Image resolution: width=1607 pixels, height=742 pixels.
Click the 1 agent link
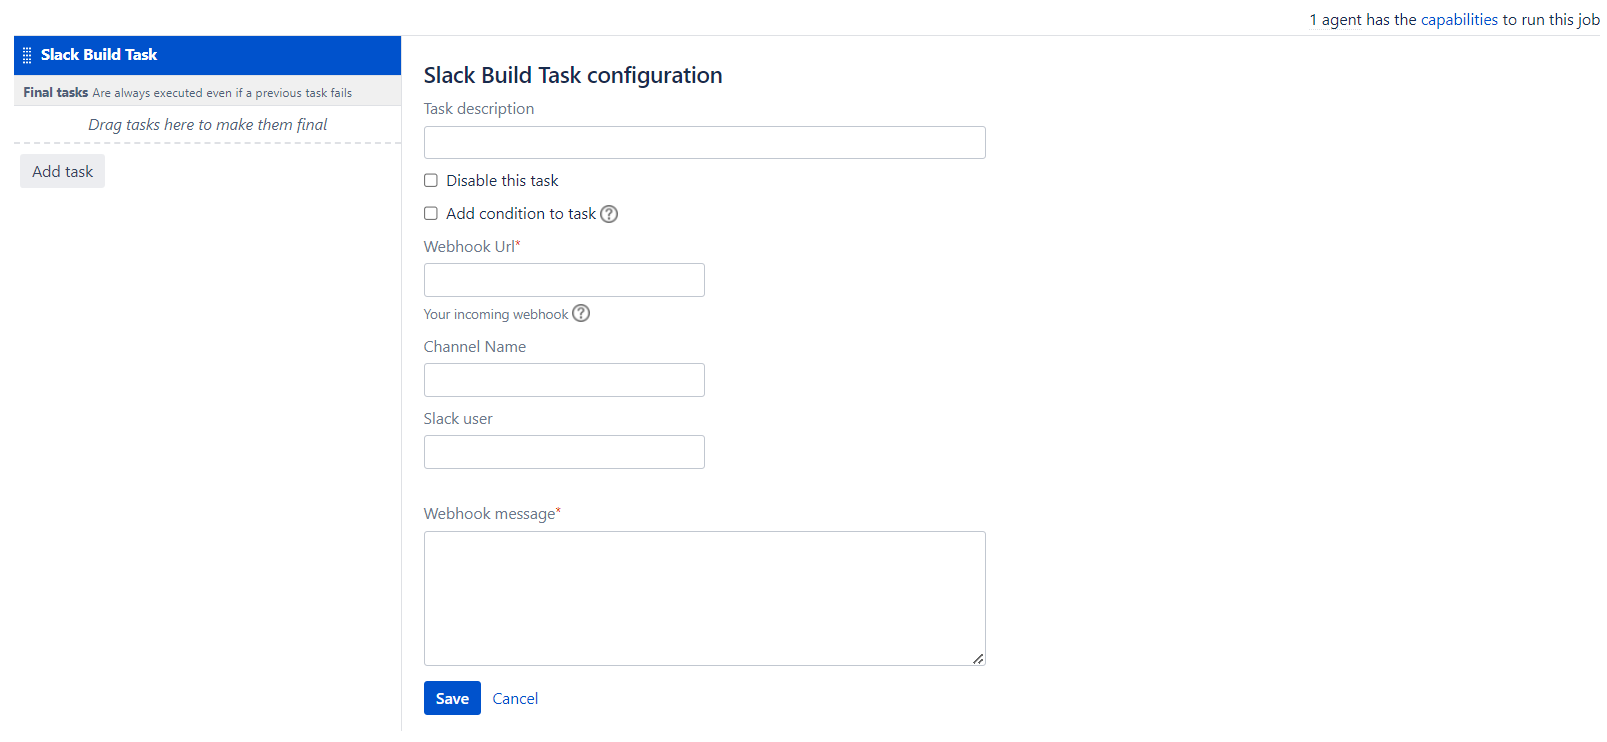(1314, 20)
